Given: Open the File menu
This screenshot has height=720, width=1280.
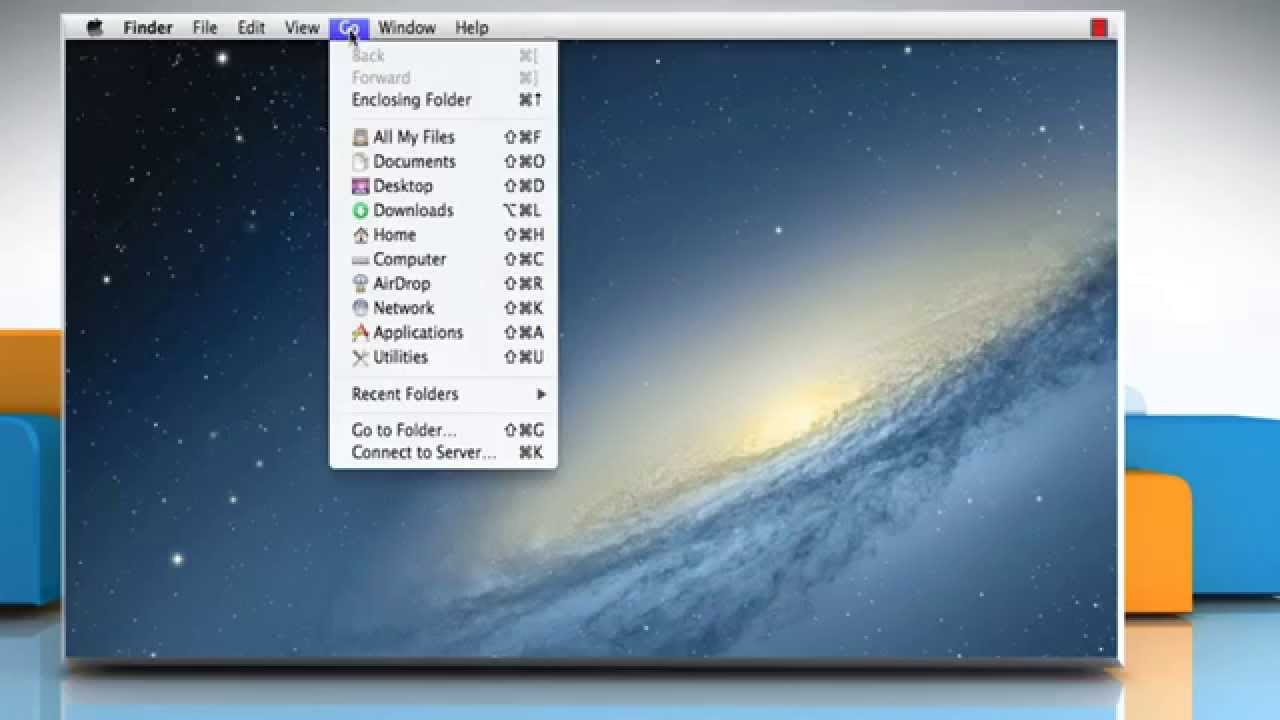Looking at the screenshot, I should pos(205,28).
